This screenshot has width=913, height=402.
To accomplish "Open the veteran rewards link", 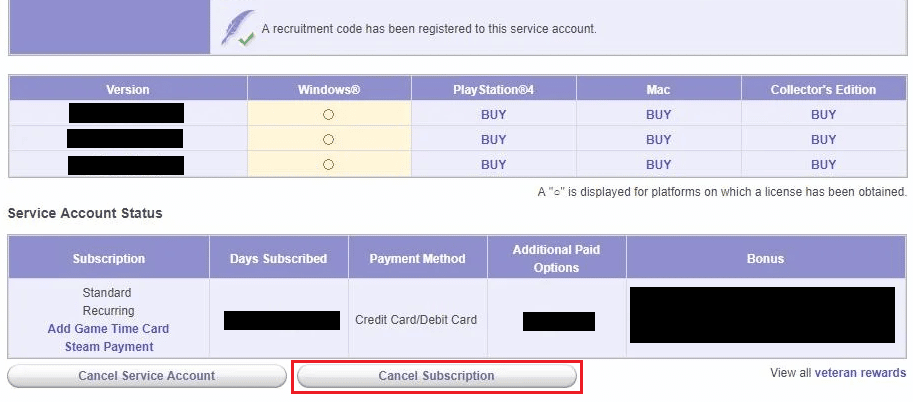I will [x=860, y=373].
